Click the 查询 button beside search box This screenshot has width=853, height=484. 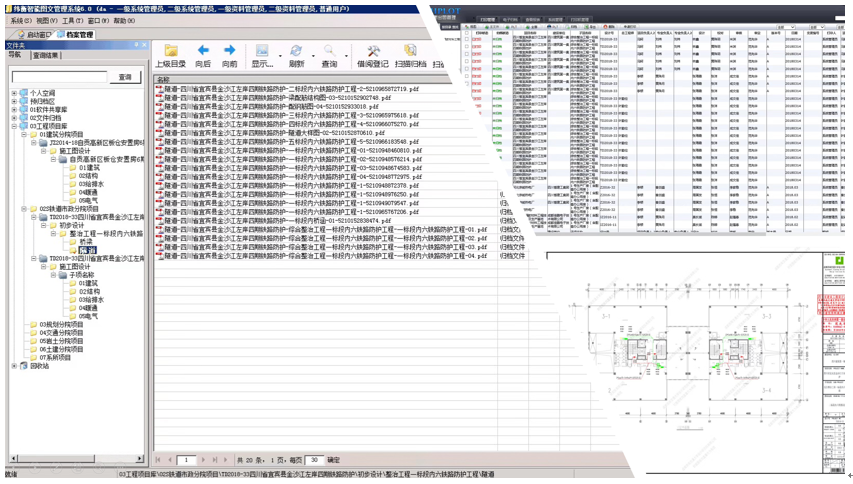(x=125, y=77)
